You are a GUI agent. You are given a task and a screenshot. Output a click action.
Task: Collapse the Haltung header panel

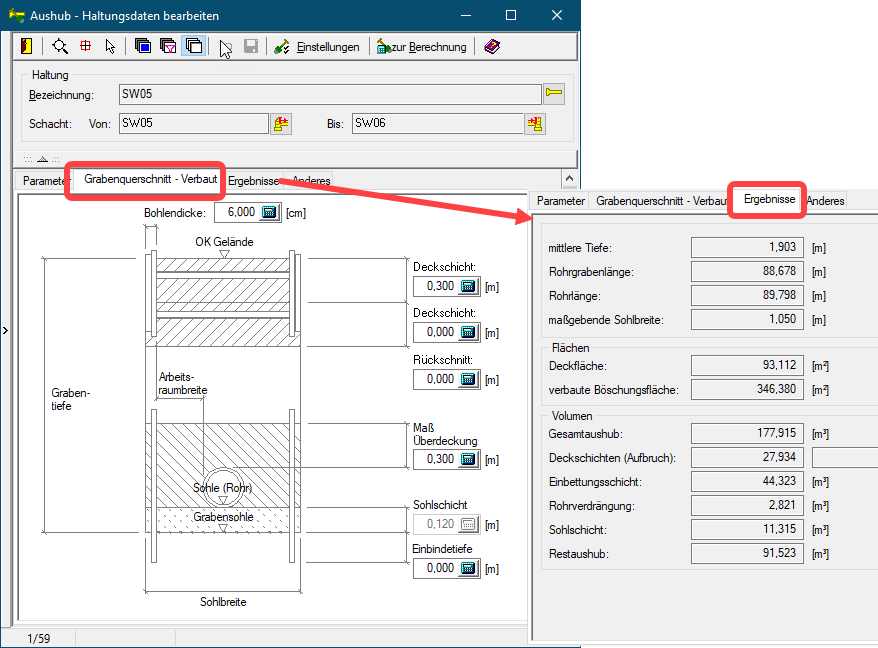click(42, 159)
